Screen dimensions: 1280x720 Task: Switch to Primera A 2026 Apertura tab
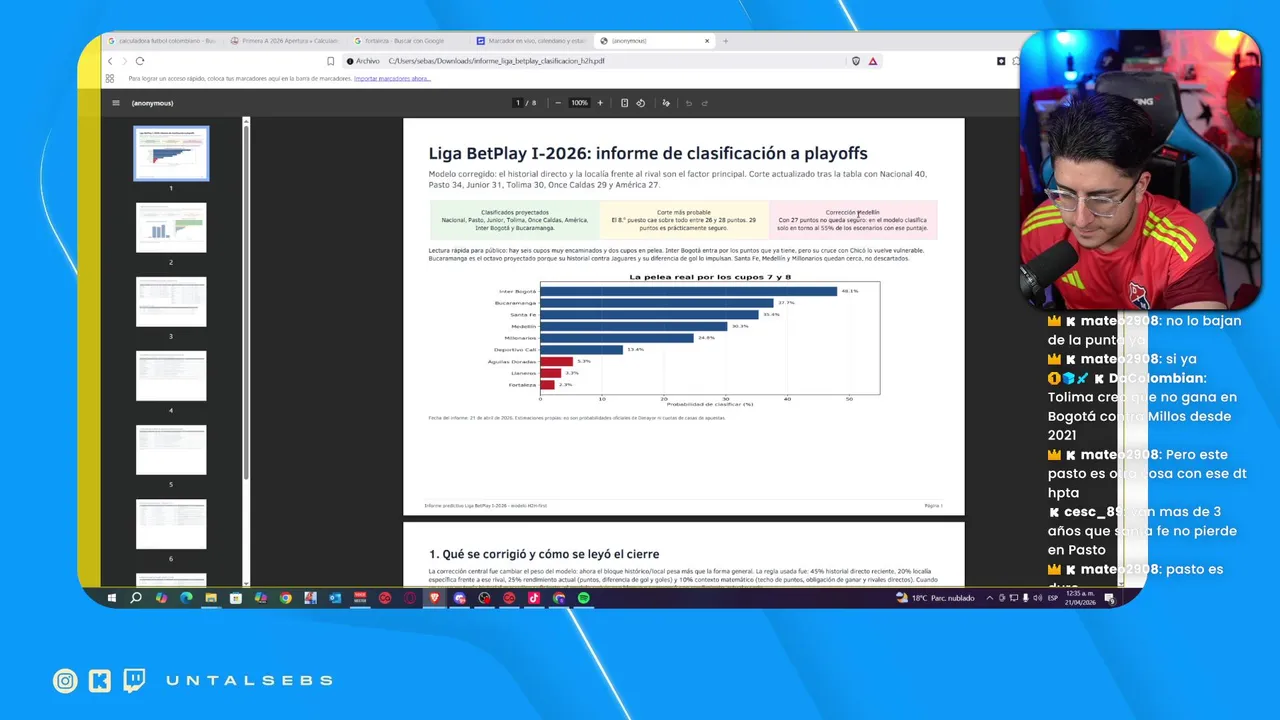[284, 41]
